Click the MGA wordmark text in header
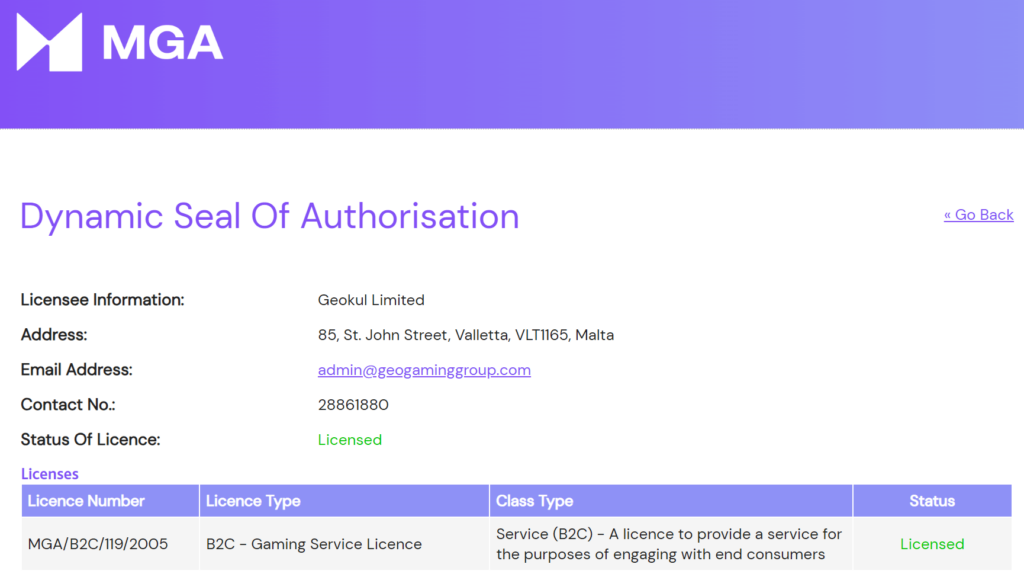The height and width of the screenshot is (577, 1024). coord(162,42)
